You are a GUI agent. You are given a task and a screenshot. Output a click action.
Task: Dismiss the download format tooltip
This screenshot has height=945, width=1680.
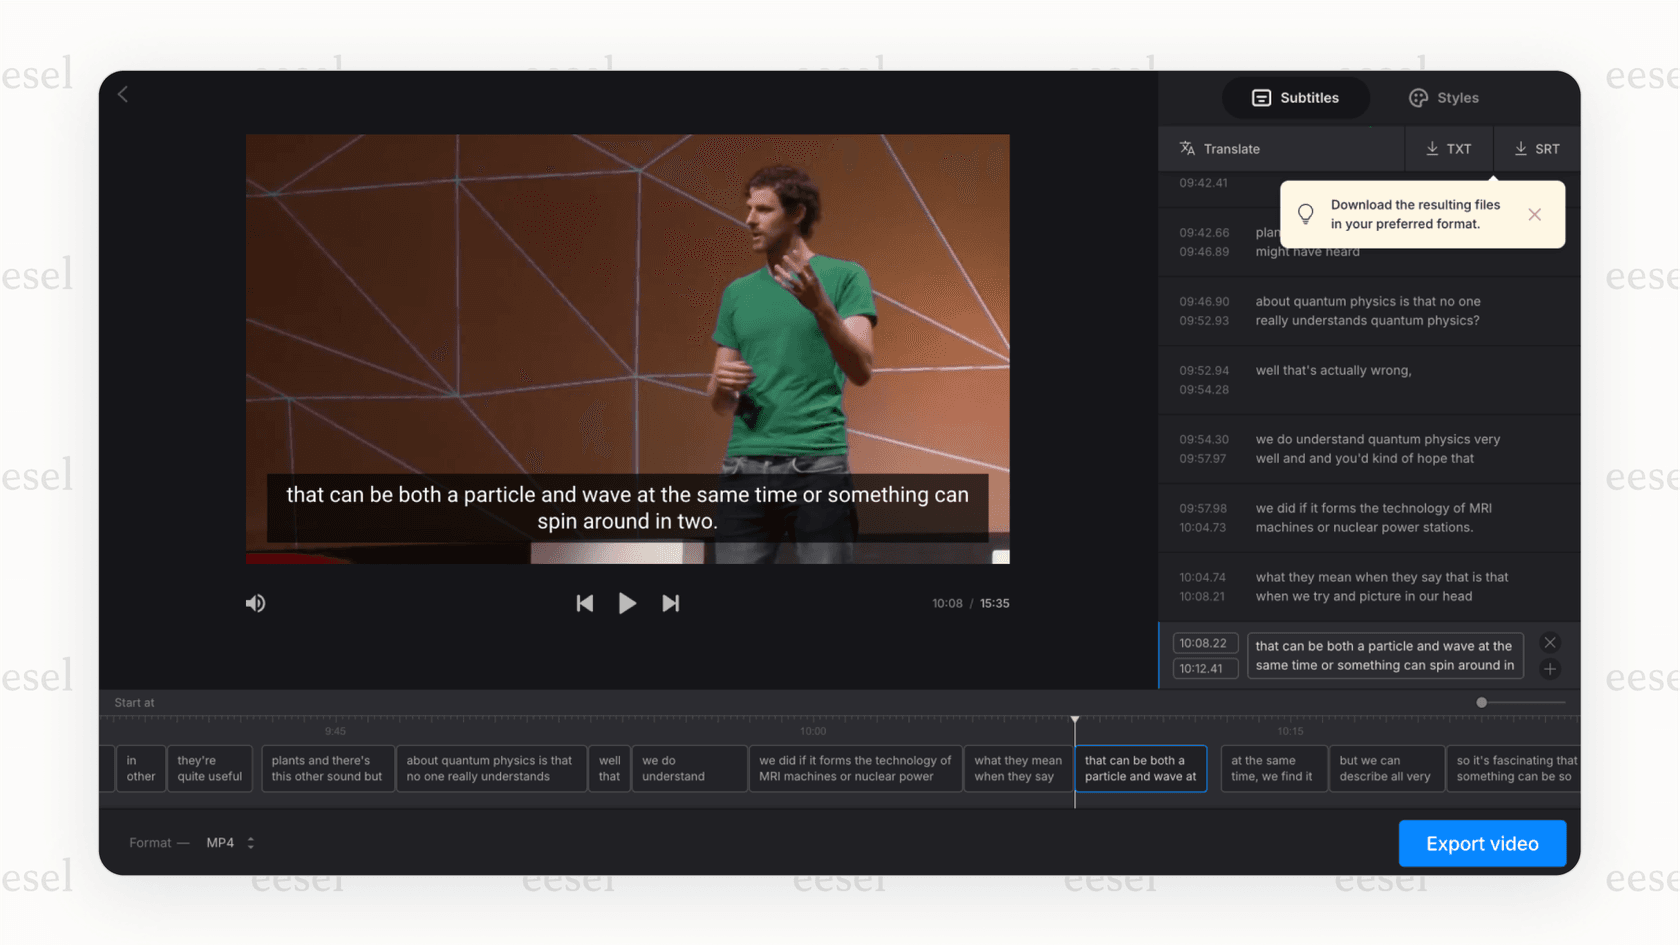click(1535, 214)
